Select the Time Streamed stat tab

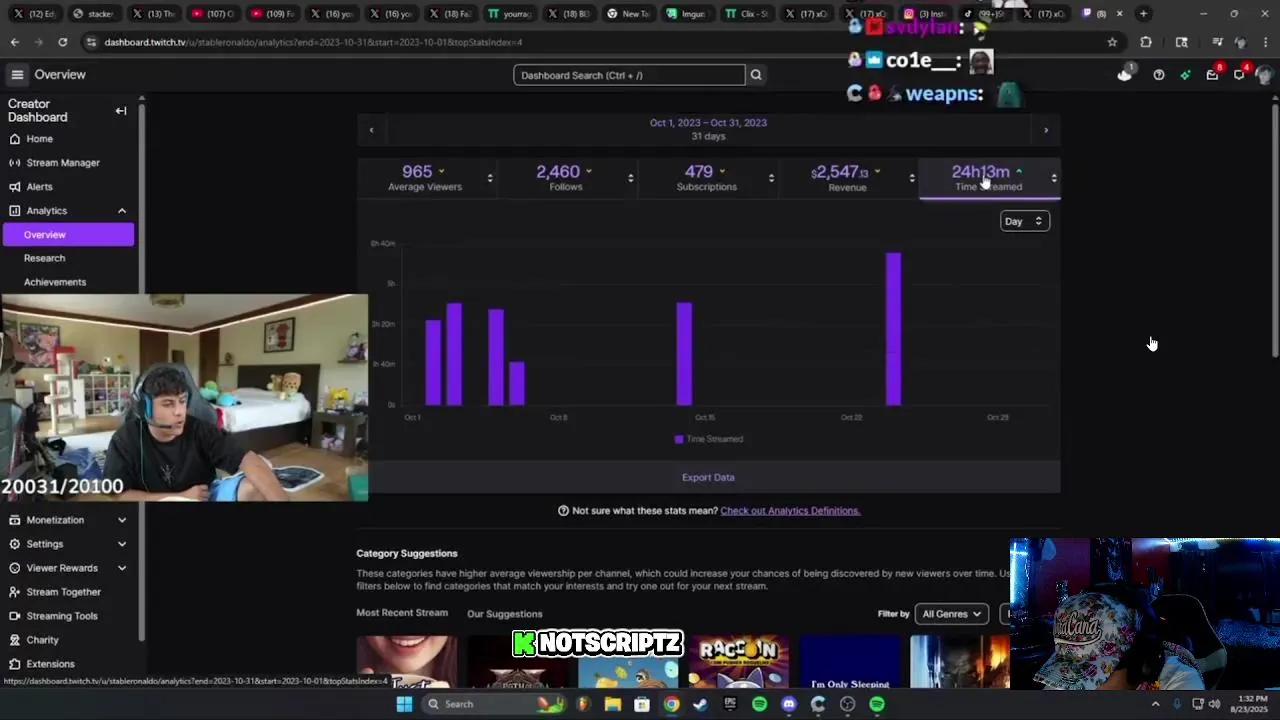click(987, 178)
